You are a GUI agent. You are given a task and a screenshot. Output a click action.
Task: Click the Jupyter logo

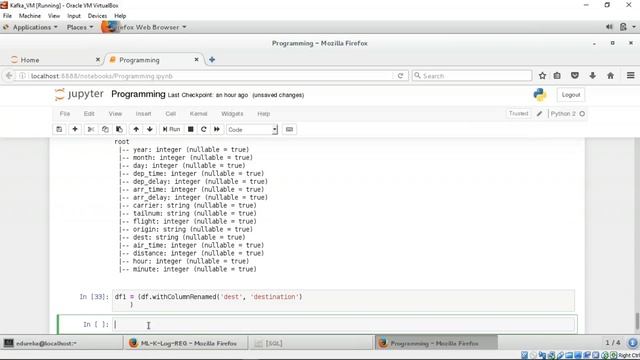pos(79,94)
